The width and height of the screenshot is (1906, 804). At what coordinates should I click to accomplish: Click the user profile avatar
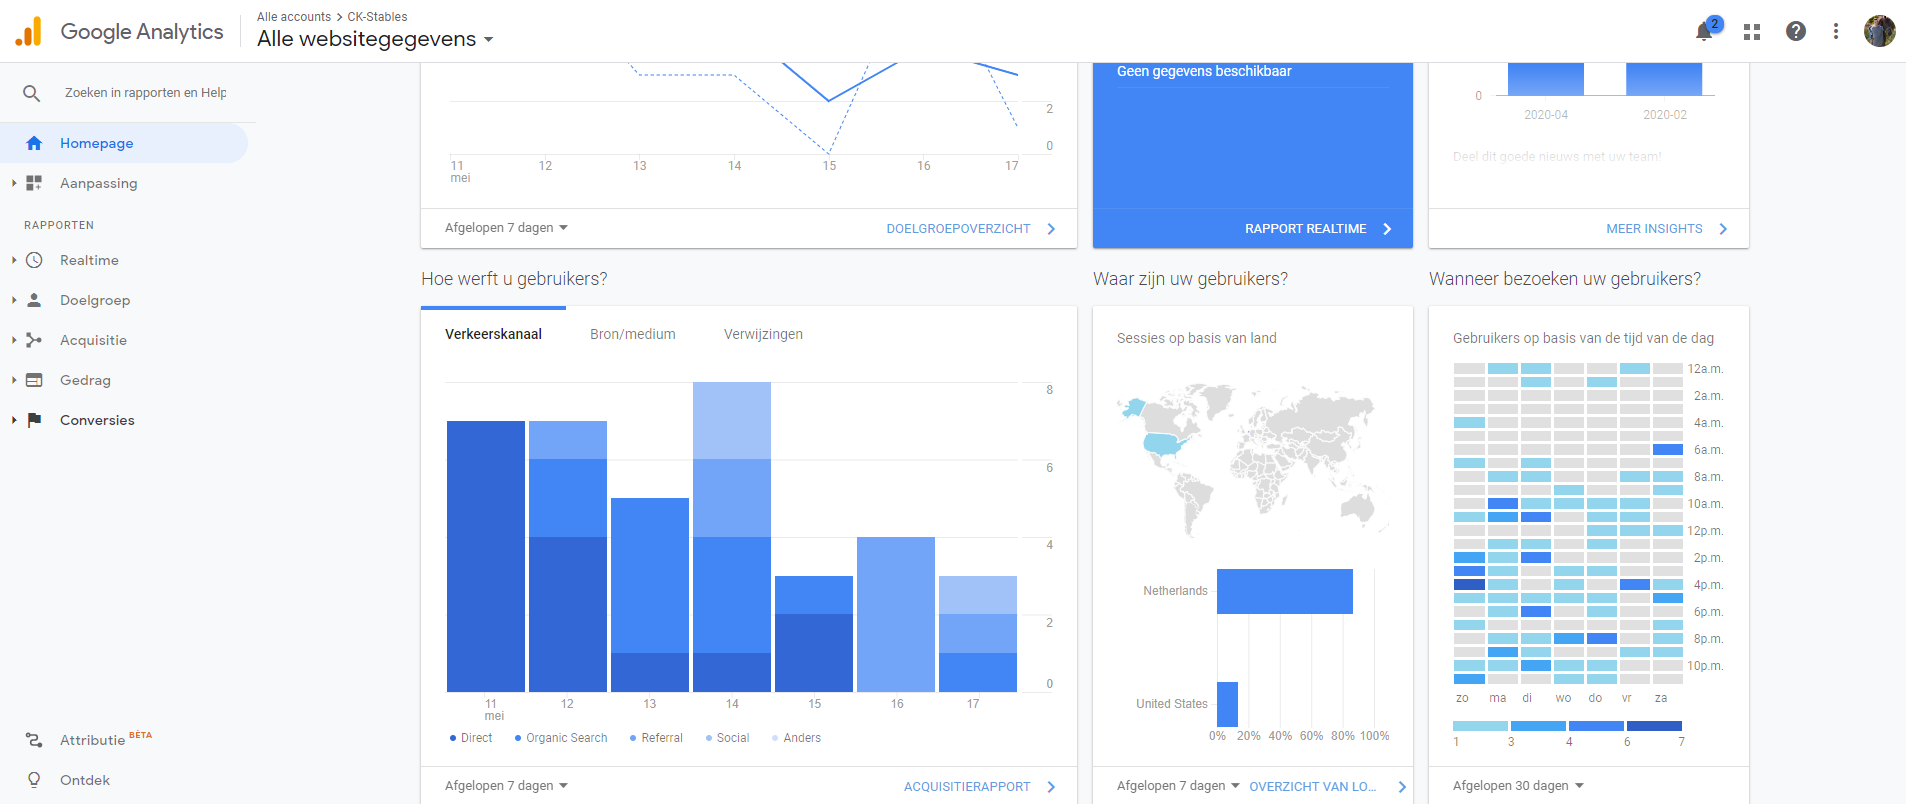(1879, 32)
